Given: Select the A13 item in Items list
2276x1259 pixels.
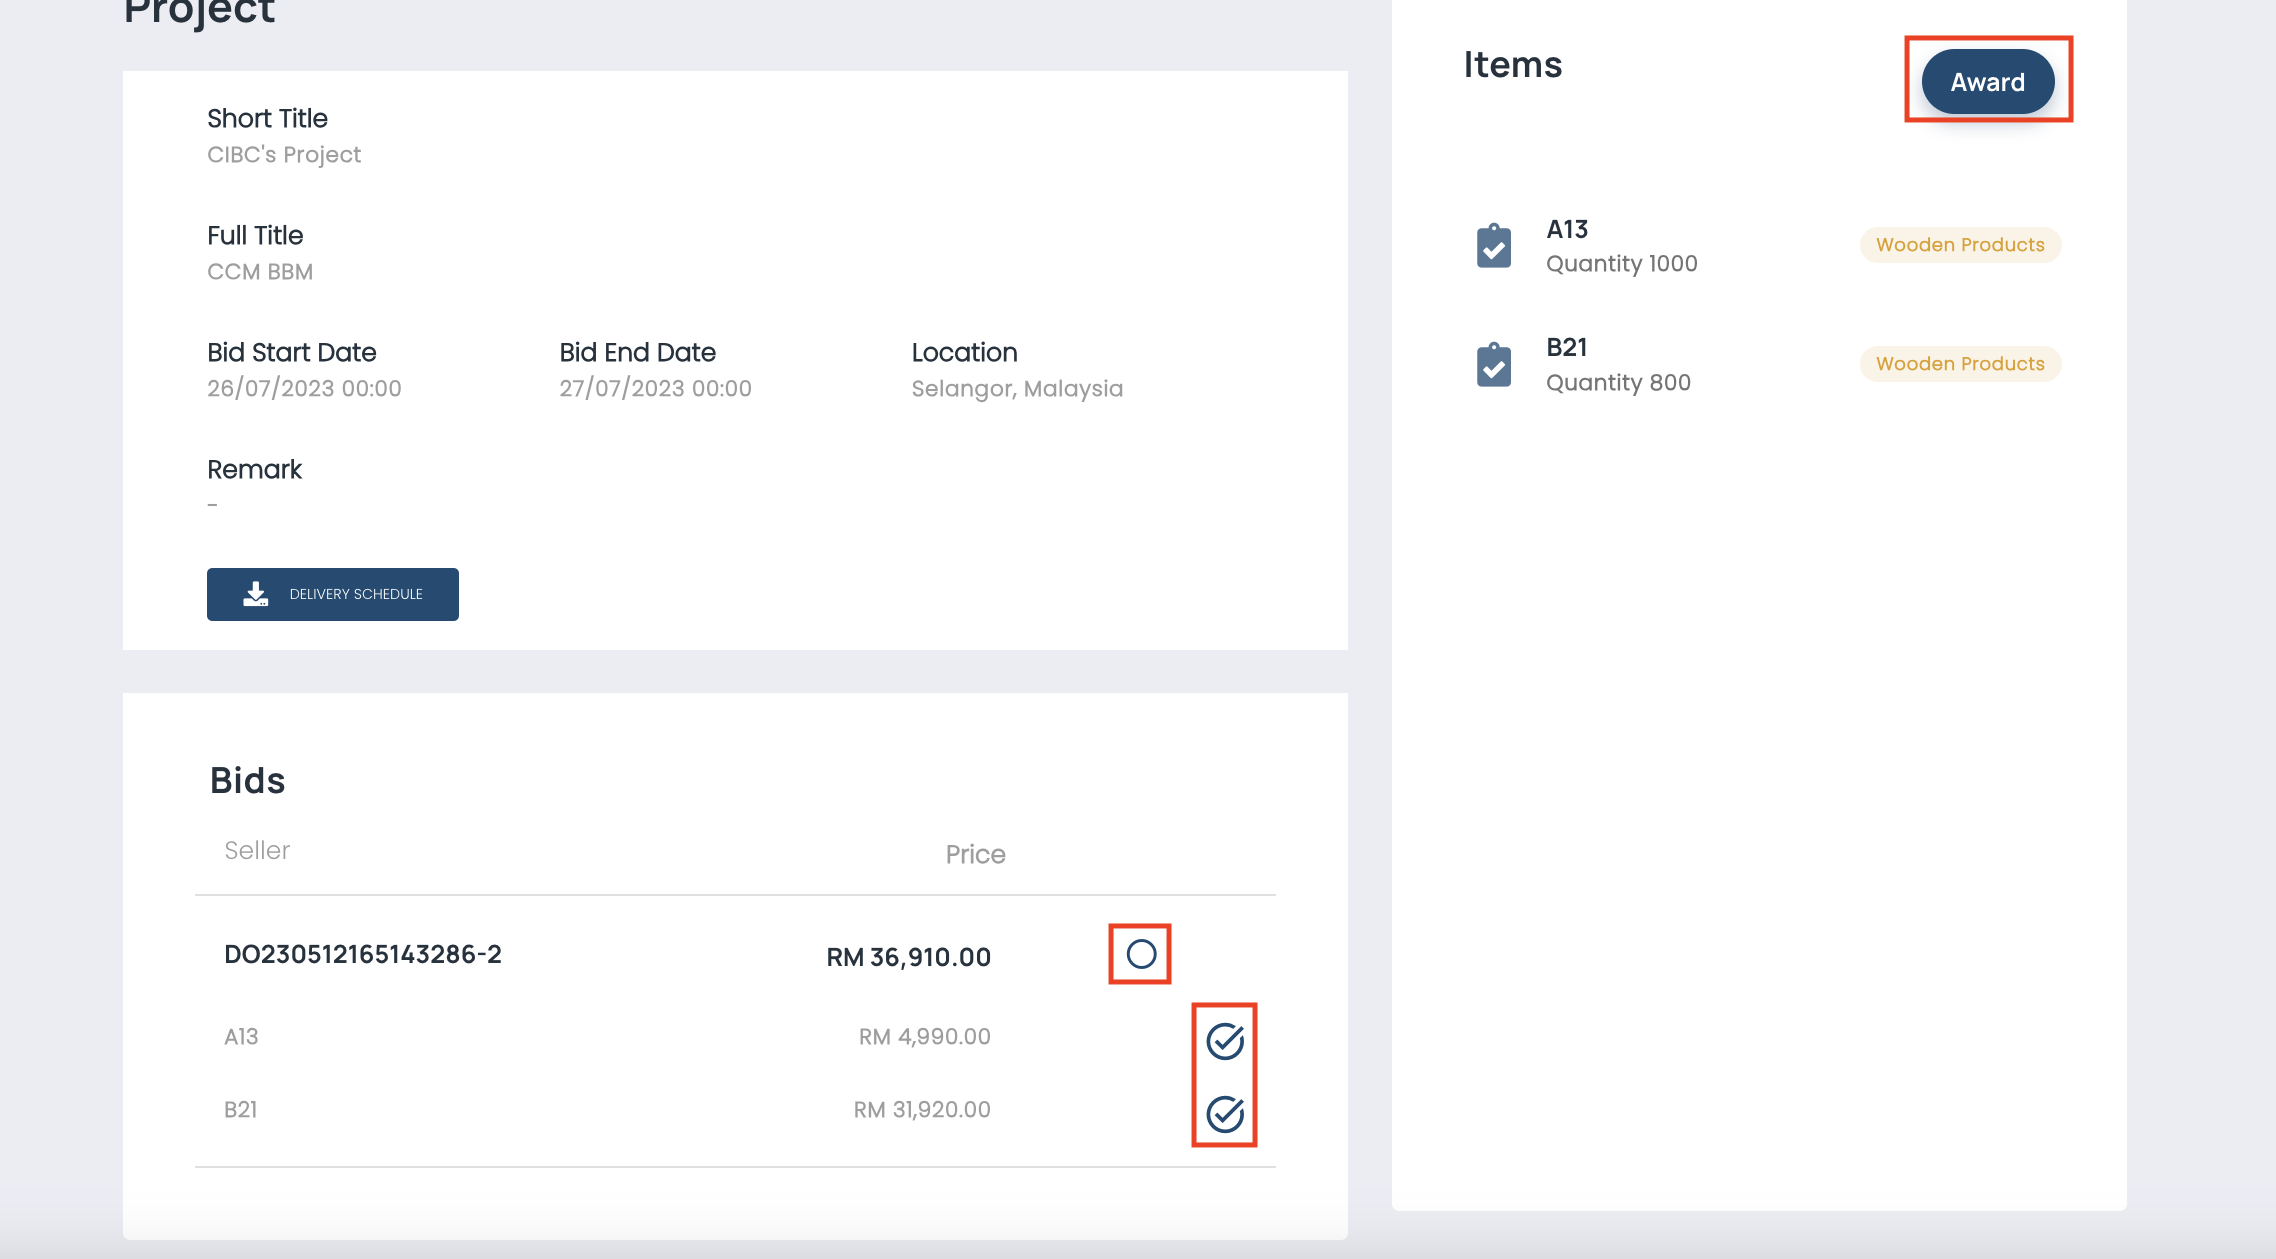Looking at the screenshot, I should point(1567,230).
